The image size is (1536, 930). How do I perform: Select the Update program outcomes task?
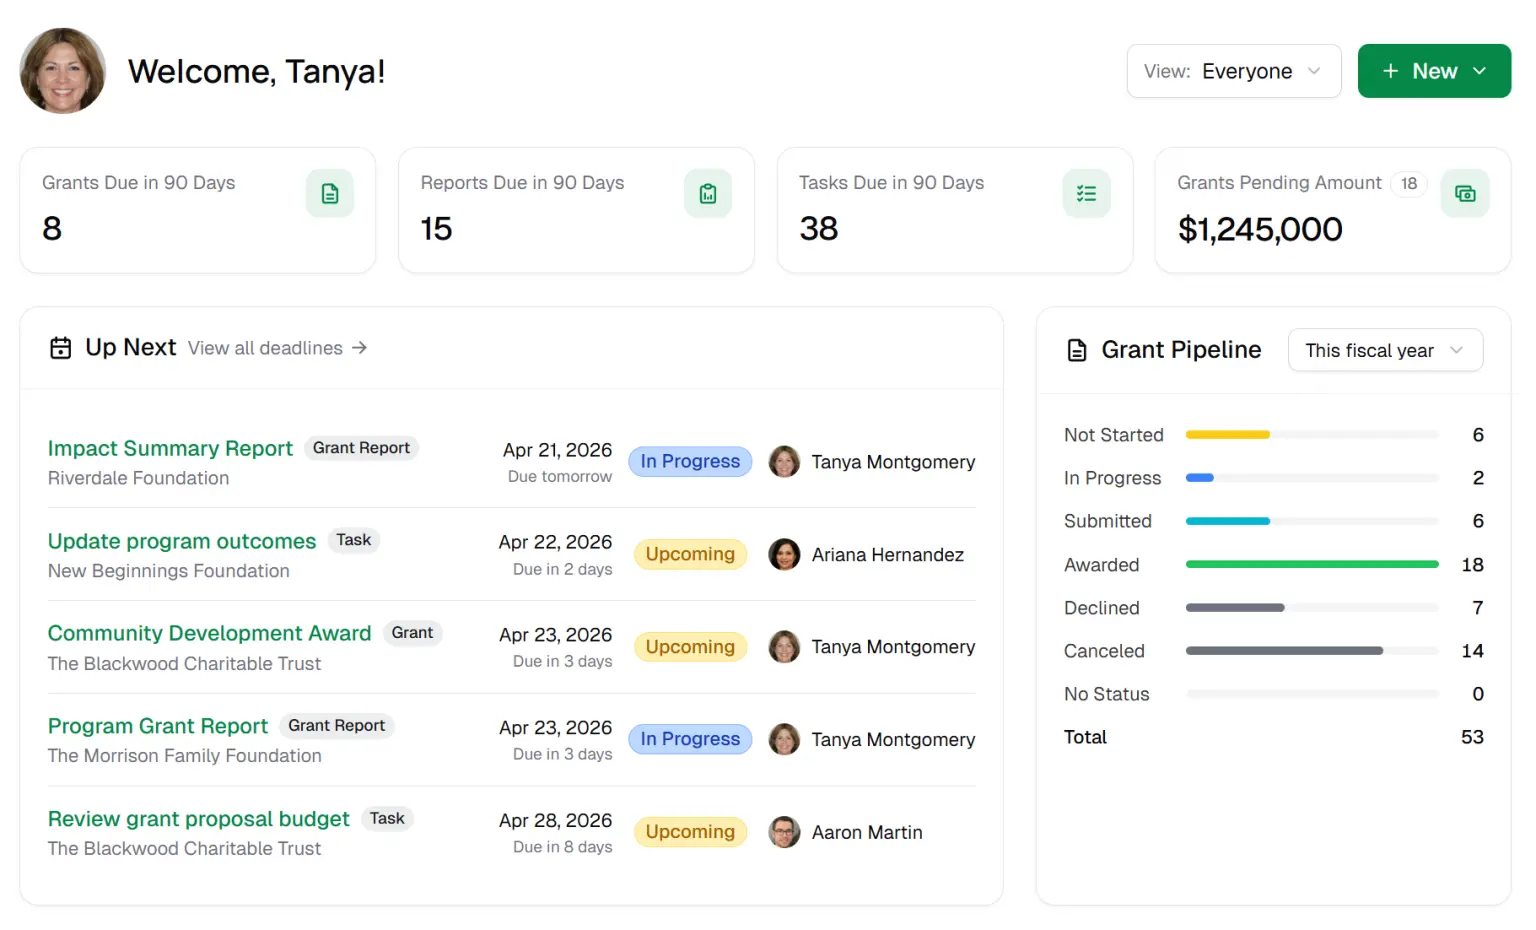[x=181, y=541]
